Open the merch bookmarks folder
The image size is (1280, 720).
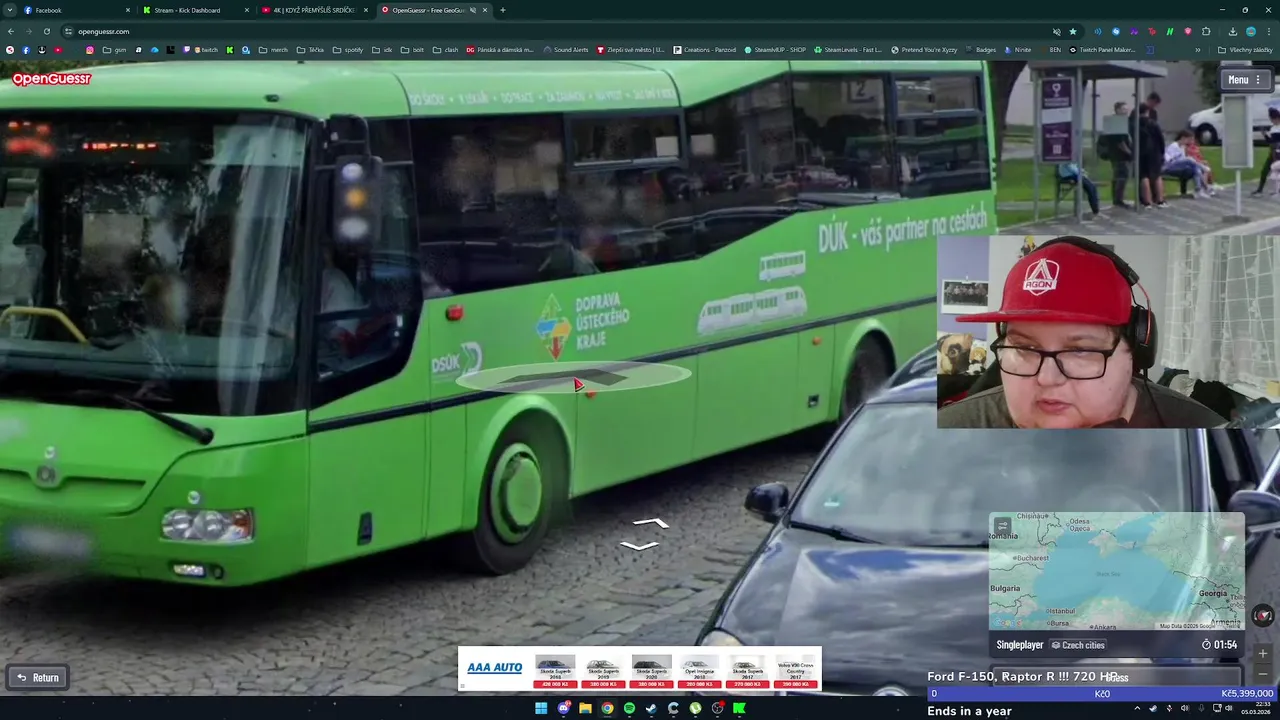pos(272,49)
